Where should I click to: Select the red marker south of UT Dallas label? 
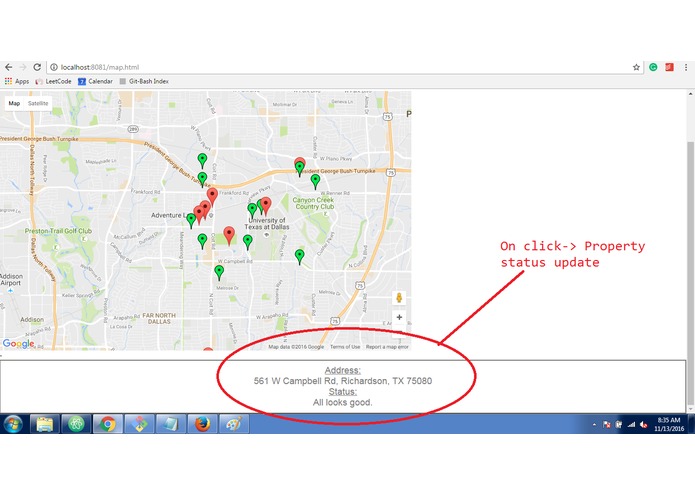tap(229, 234)
